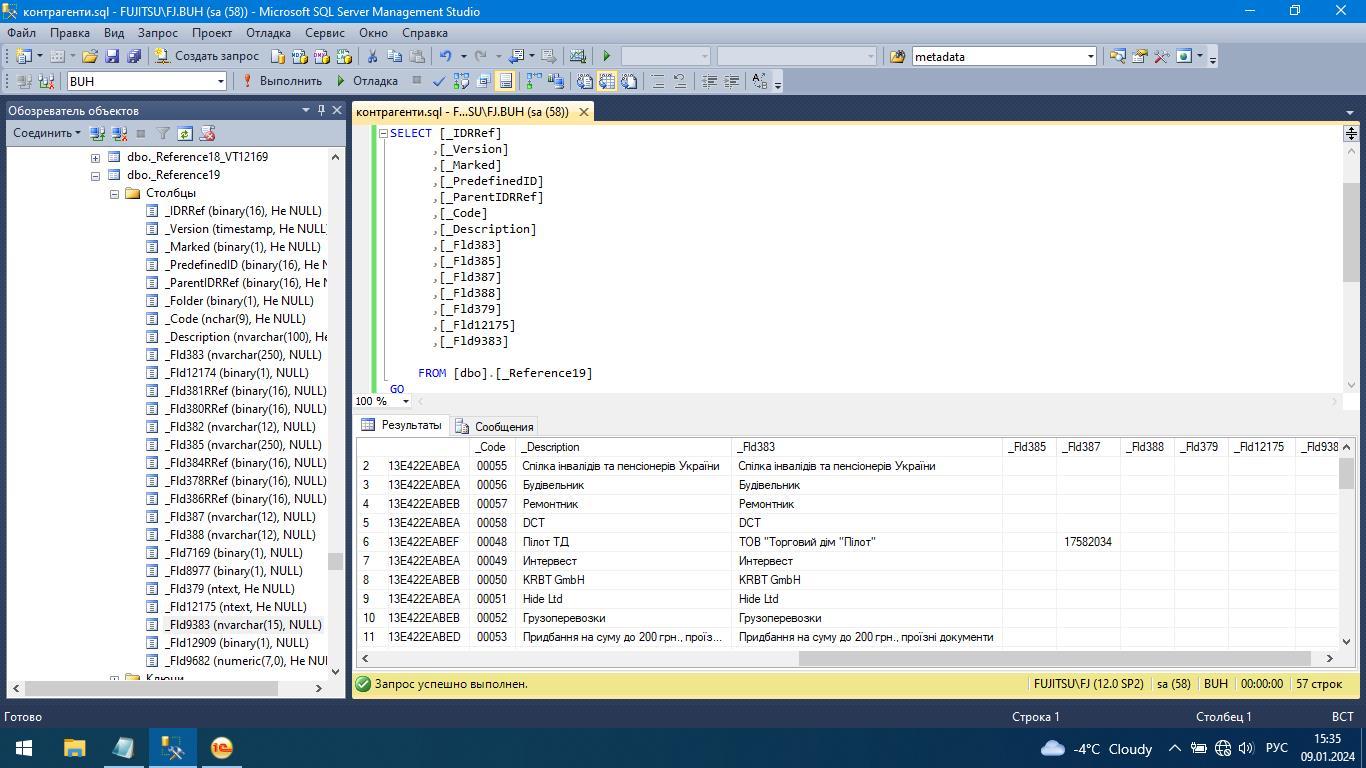Viewport: 1366px width, 768px height.
Task: Pin the Object Explorer panel
Action: coord(321,110)
